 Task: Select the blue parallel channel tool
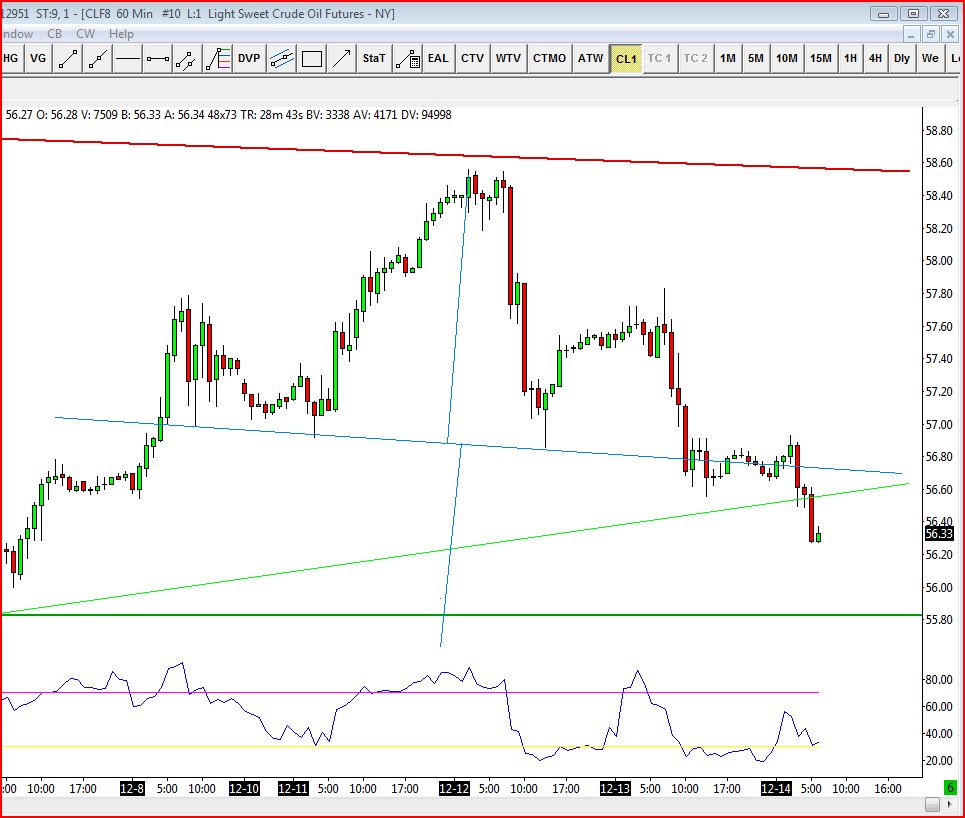[281, 58]
